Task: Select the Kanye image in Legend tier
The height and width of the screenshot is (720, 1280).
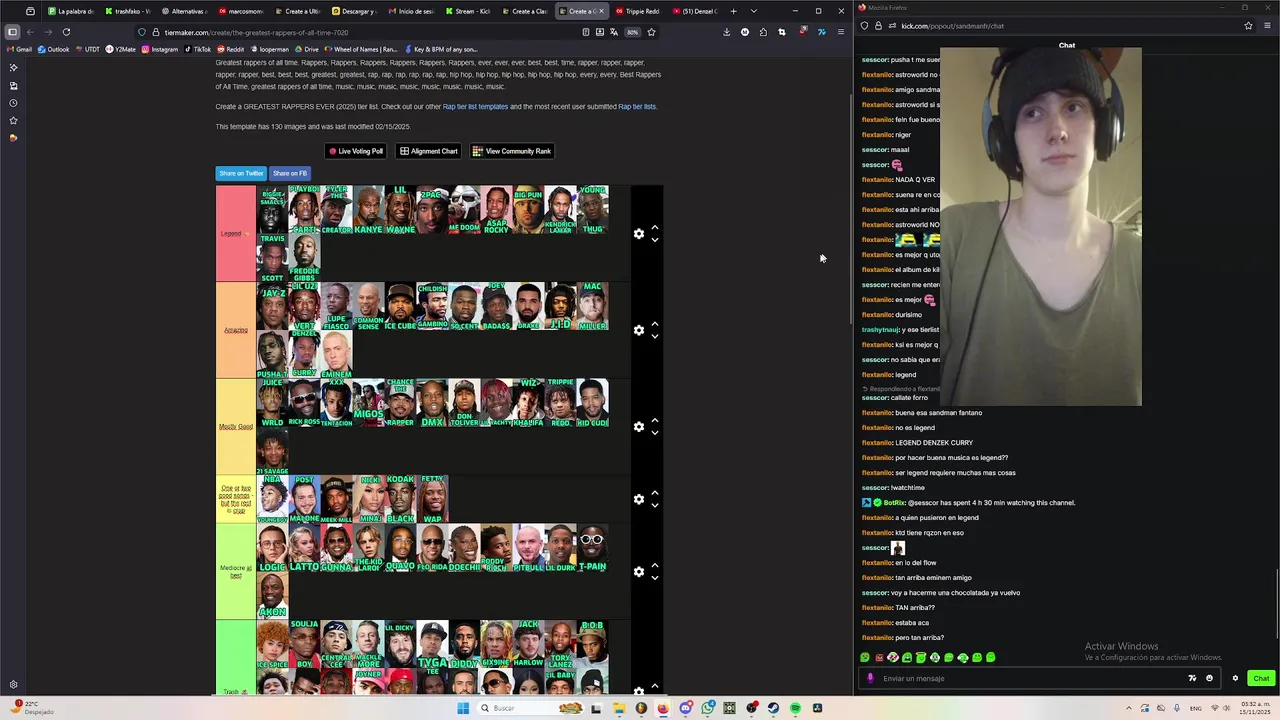Action: 368,210
